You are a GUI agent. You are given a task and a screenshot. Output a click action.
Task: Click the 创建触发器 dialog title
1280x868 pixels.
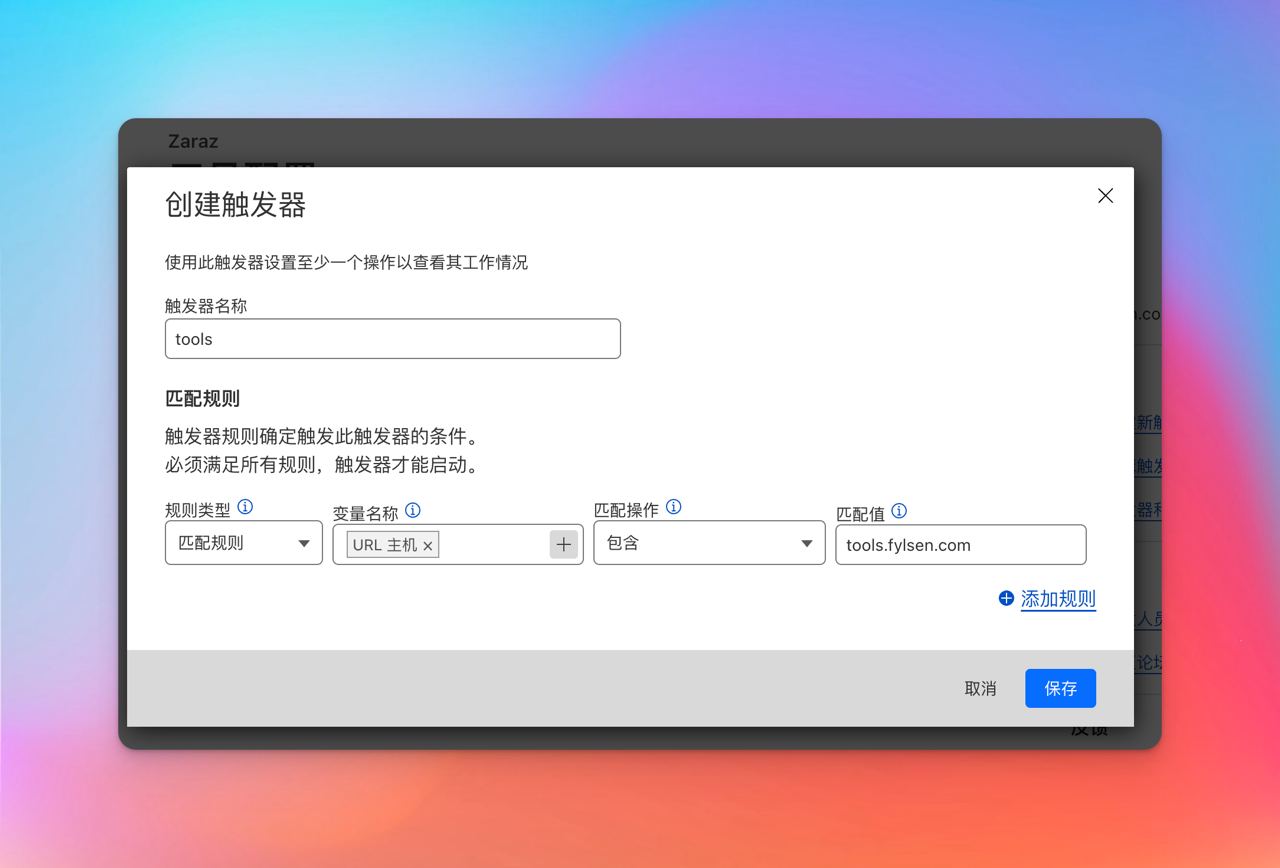point(235,205)
